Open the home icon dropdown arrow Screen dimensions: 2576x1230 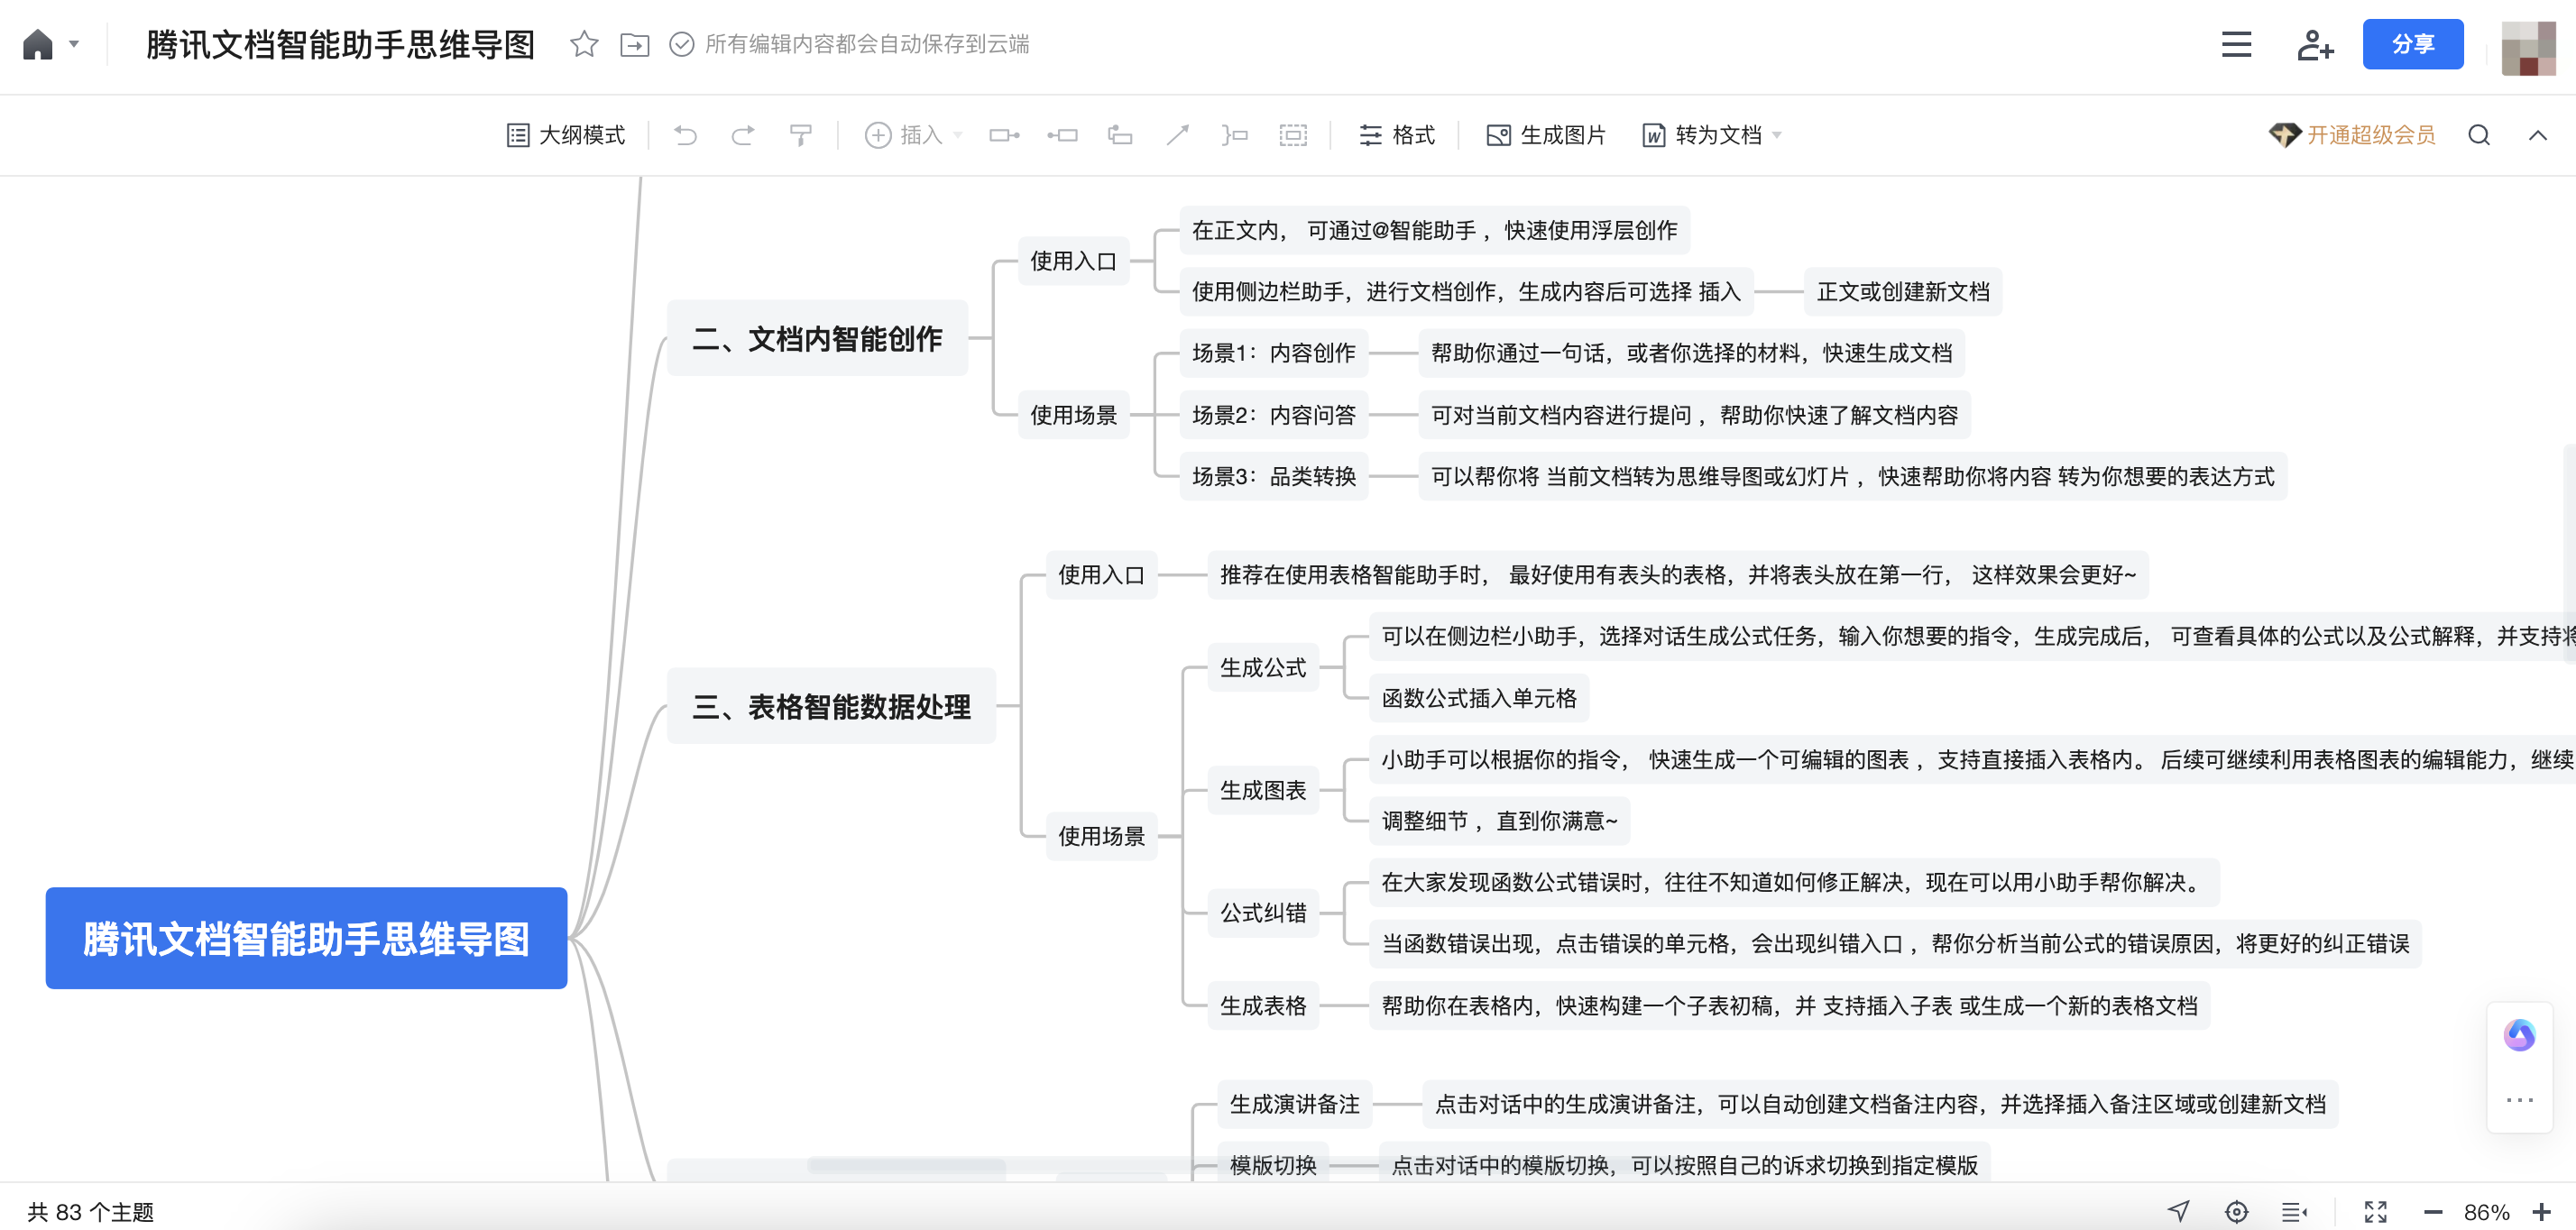click(74, 44)
